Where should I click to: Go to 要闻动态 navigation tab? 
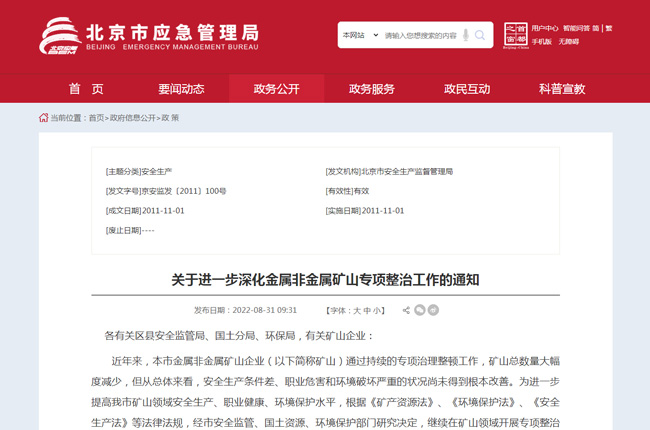[x=181, y=89]
